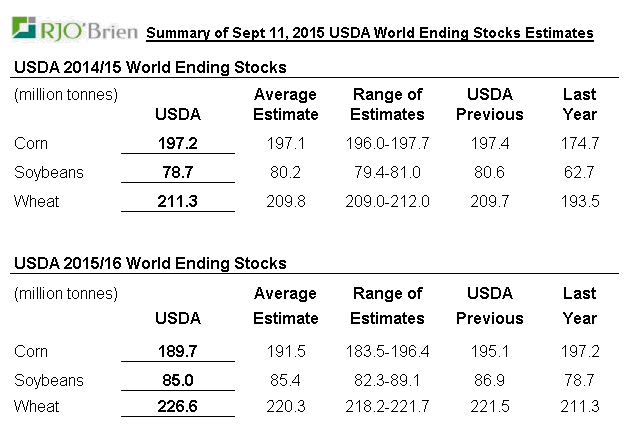Select the wheat estimate range 218.2-221.7

coord(388,407)
